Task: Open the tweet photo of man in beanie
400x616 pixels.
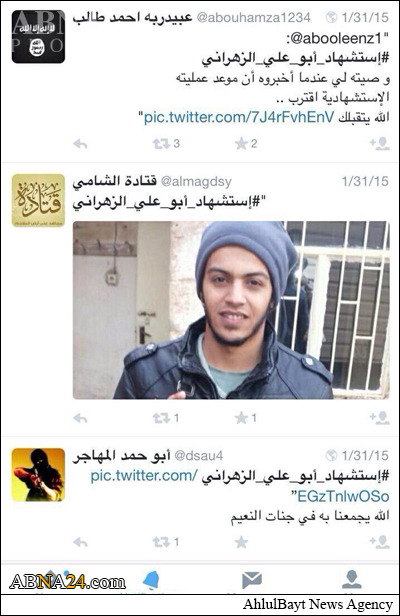Action: coord(231,310)
